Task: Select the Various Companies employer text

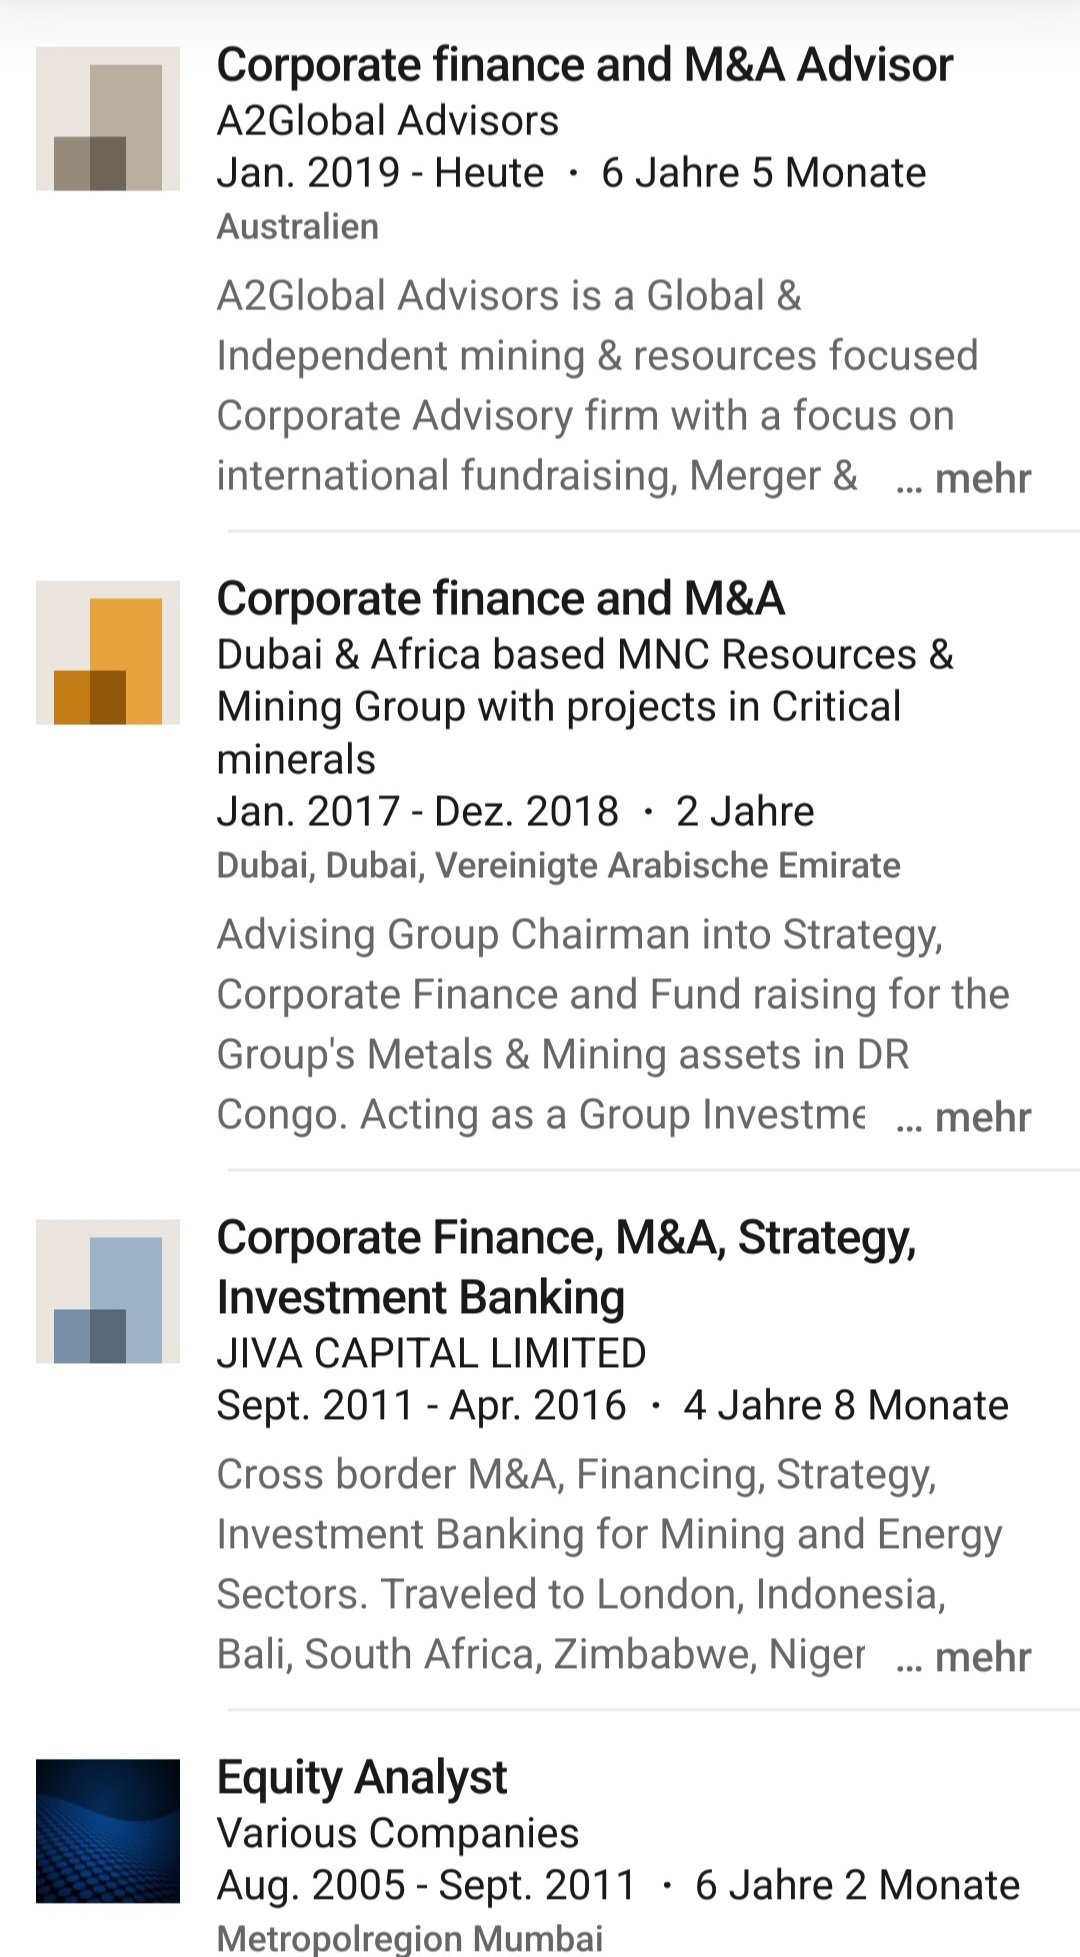Action: [x=398, y=1833]
